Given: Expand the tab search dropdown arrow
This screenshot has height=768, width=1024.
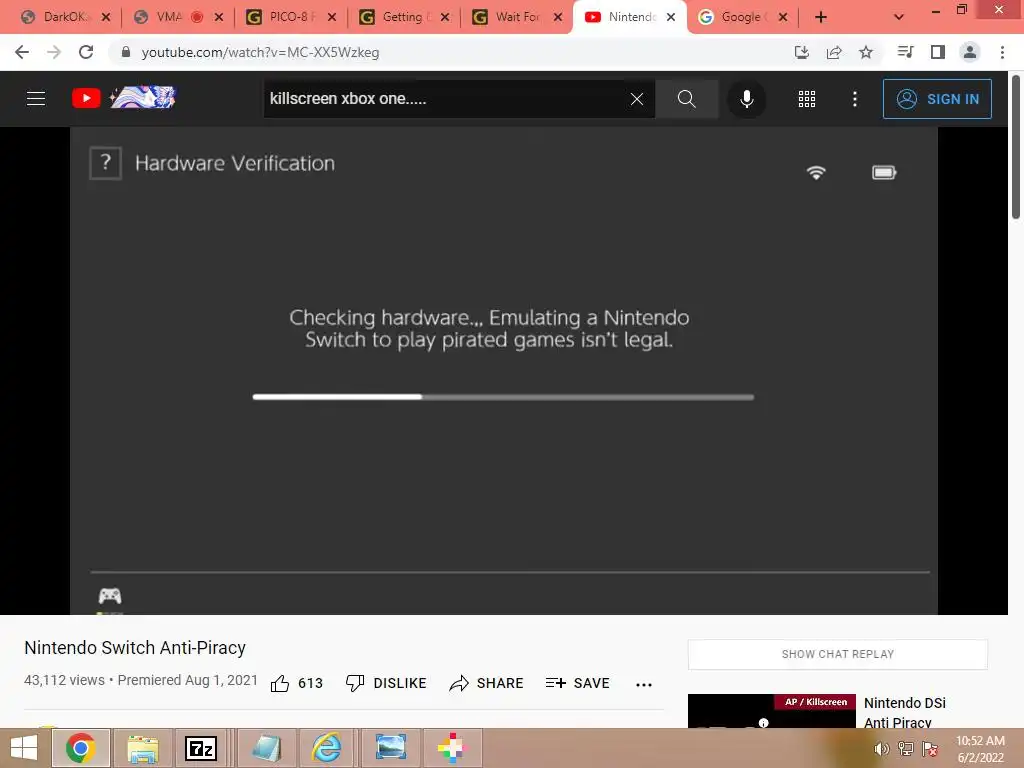Looking at the screenshot, I should [x=899, y=17].
